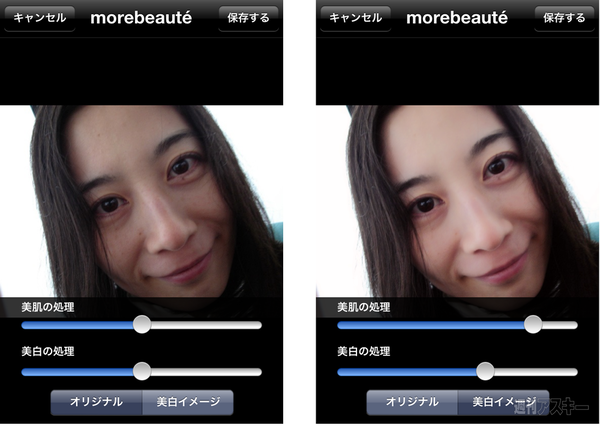This screenshot has height=426, width=600.
Task: Select オリジナル segment in left screen
Action: click(96, 402)
